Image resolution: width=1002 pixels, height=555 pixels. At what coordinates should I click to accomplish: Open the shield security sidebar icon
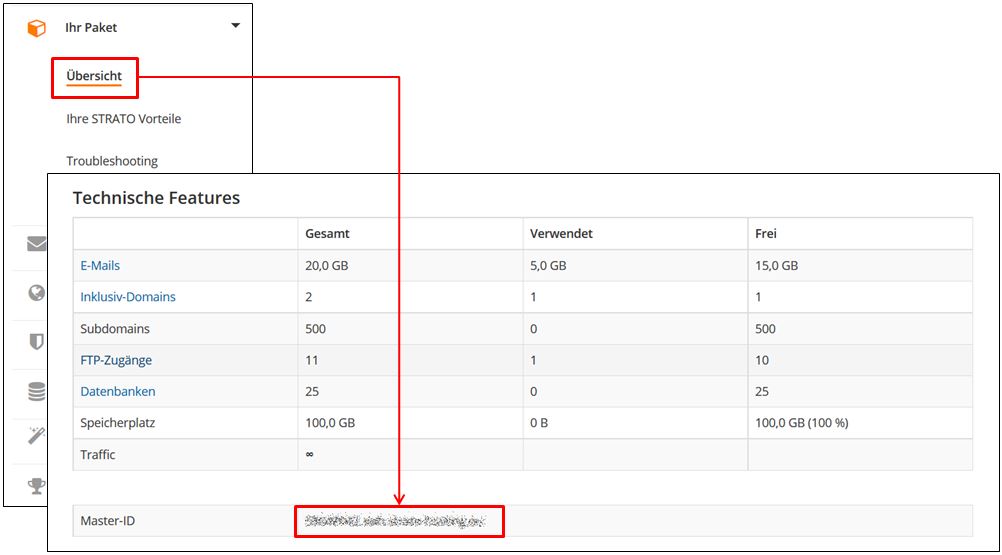tap(36, 342)
